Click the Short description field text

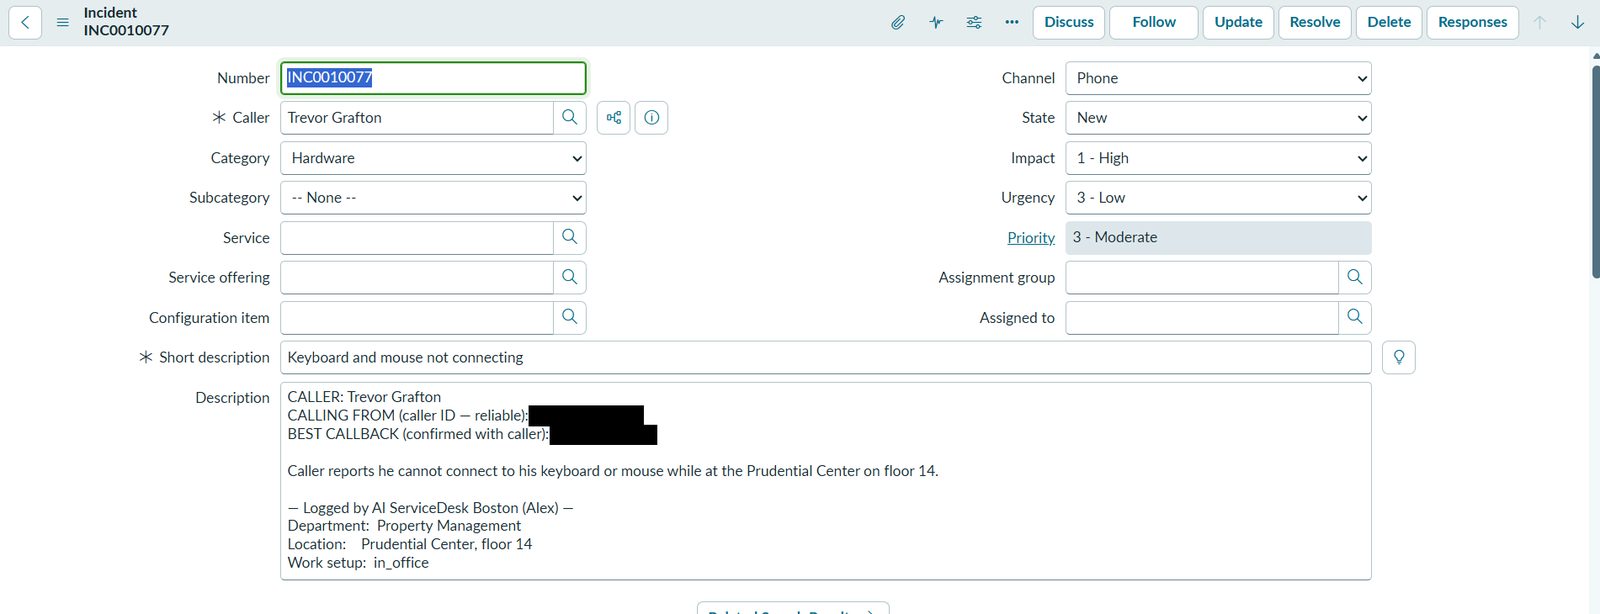826,357
